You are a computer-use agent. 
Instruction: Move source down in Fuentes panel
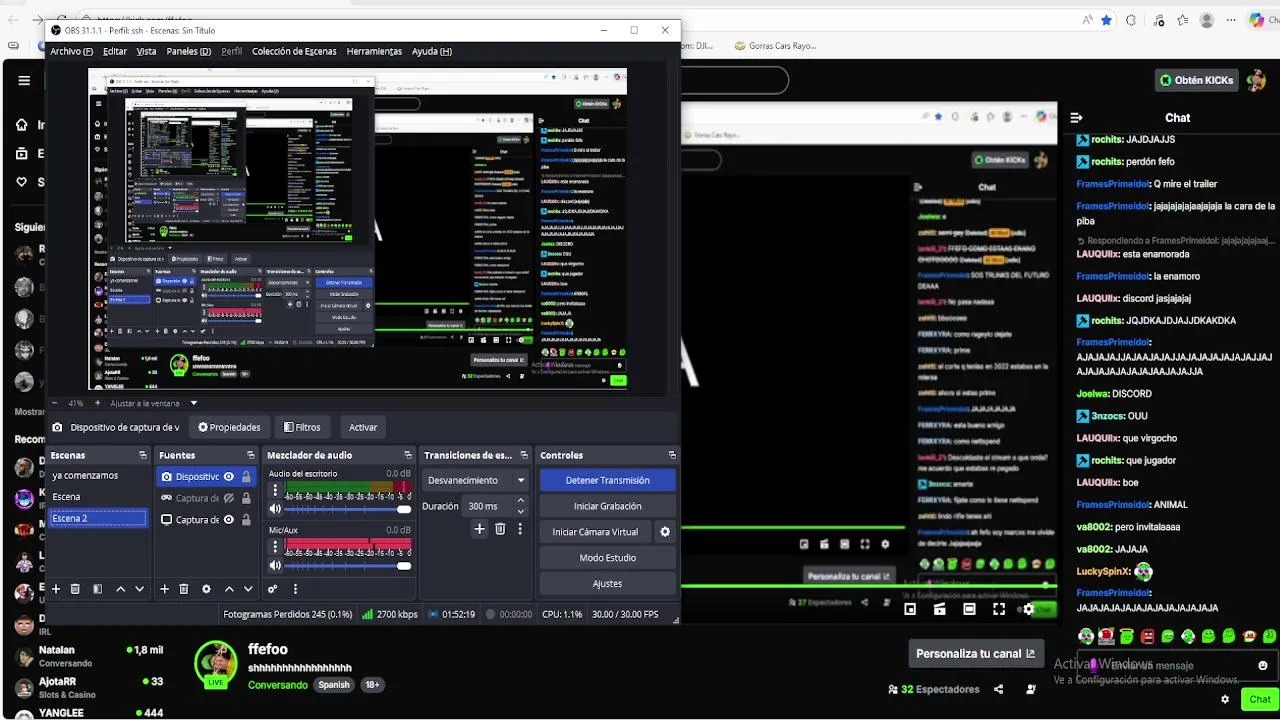(x=248, y=589)
